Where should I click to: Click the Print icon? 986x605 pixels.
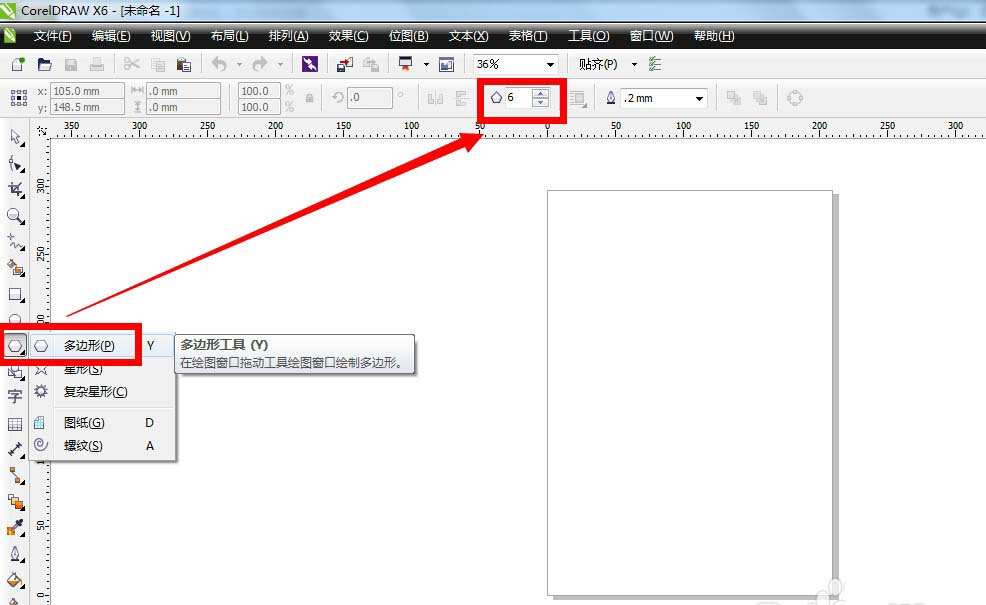point(97,64)
